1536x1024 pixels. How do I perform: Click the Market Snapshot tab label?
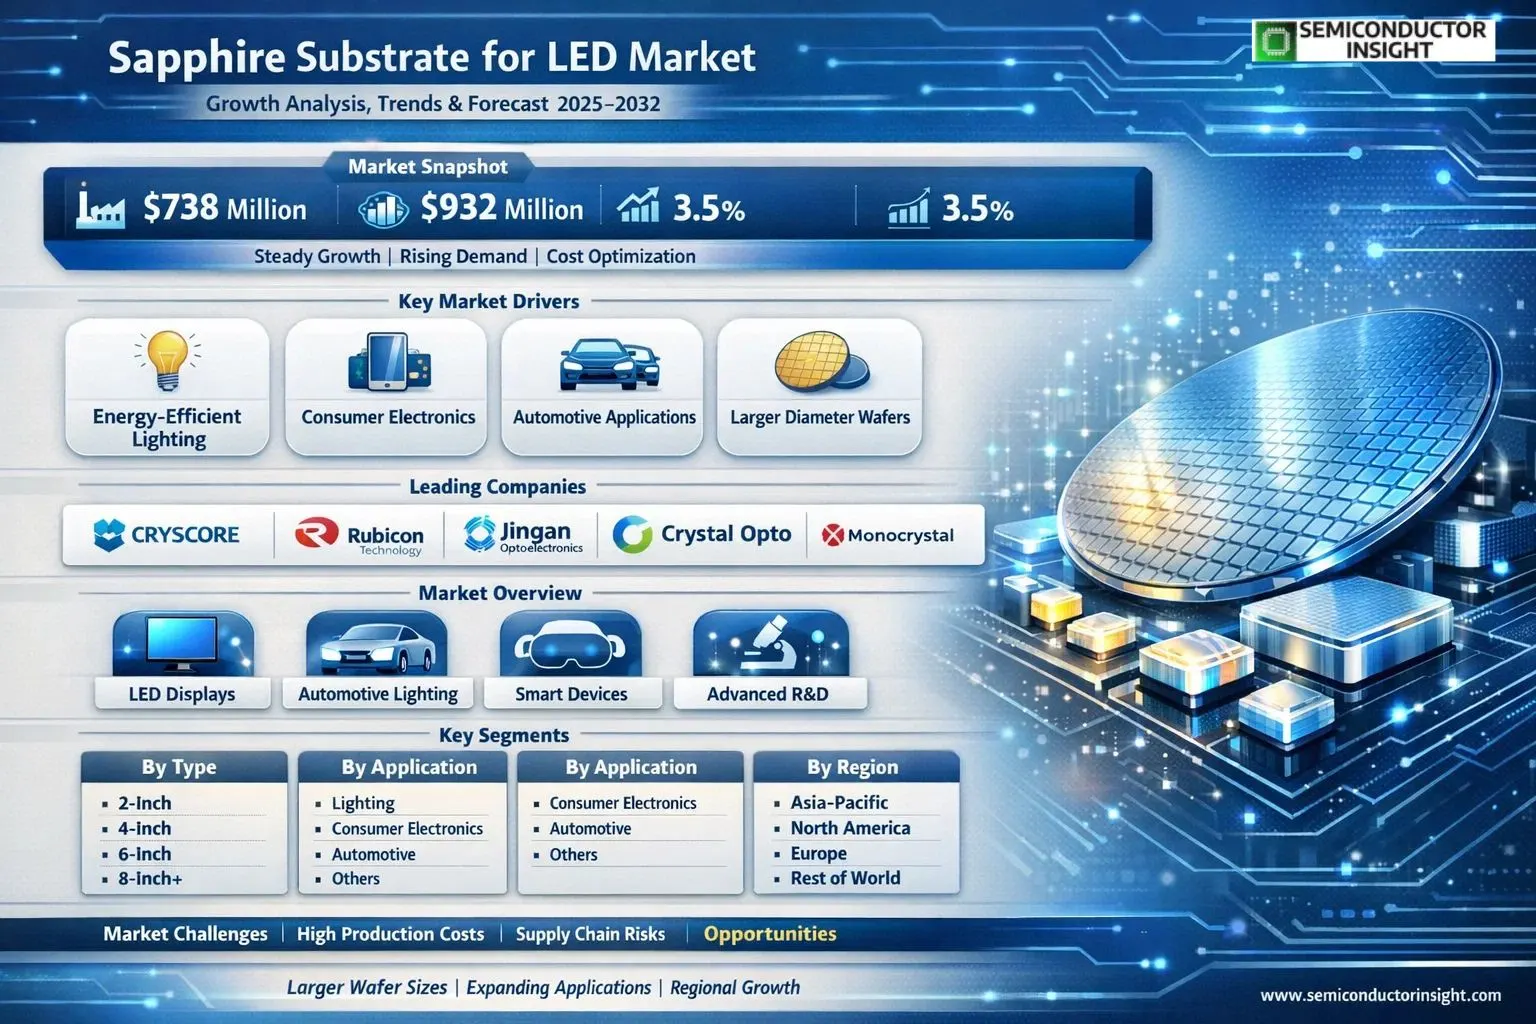click(428, 167)
